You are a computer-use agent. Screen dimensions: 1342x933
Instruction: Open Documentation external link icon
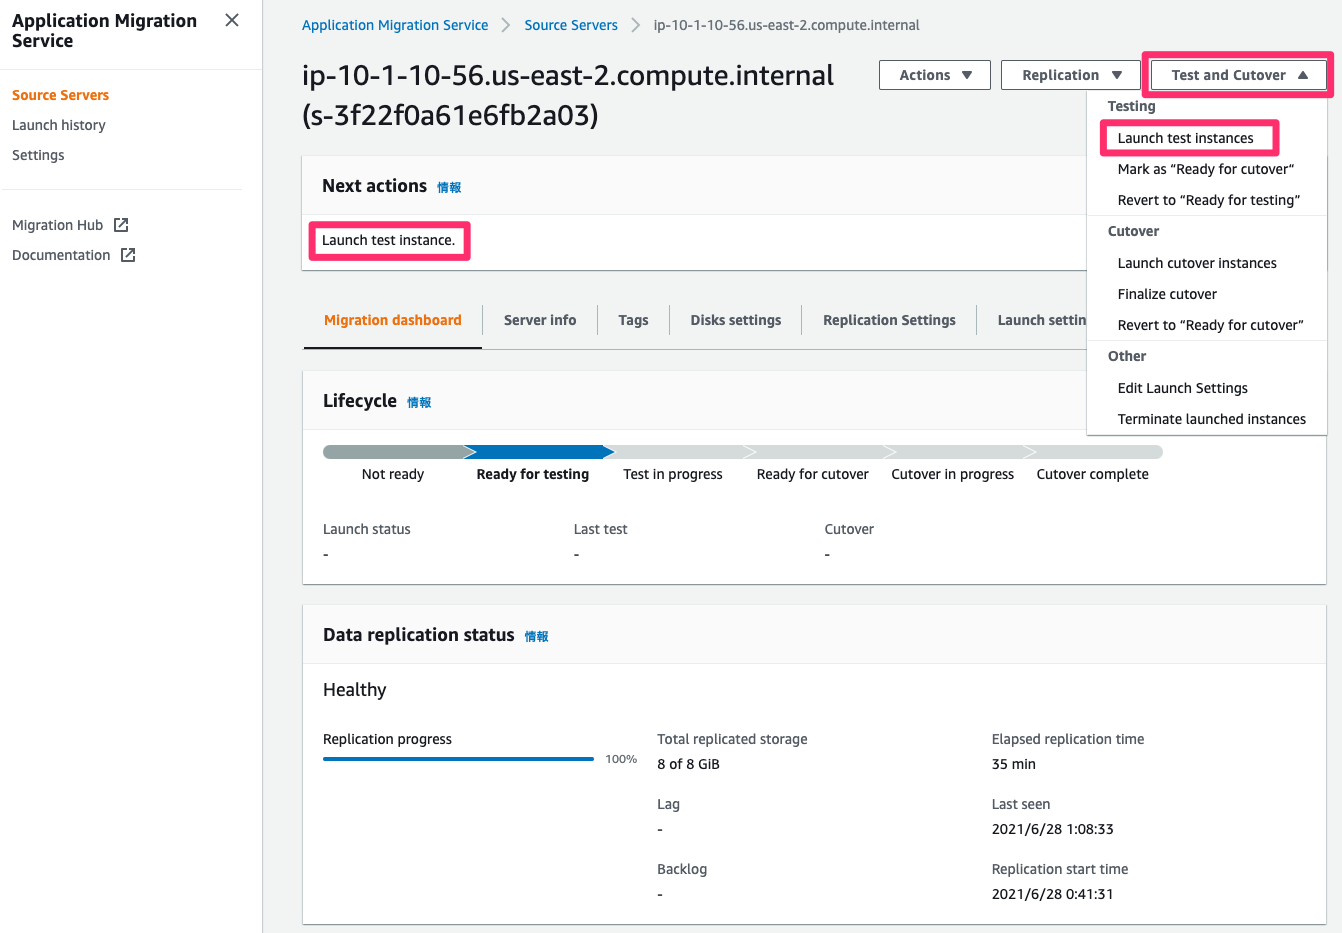tap(128, 255)
